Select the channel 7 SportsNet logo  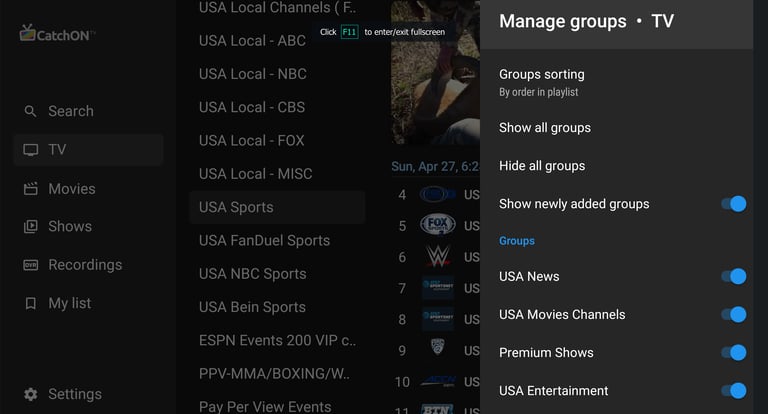[437, 288]
